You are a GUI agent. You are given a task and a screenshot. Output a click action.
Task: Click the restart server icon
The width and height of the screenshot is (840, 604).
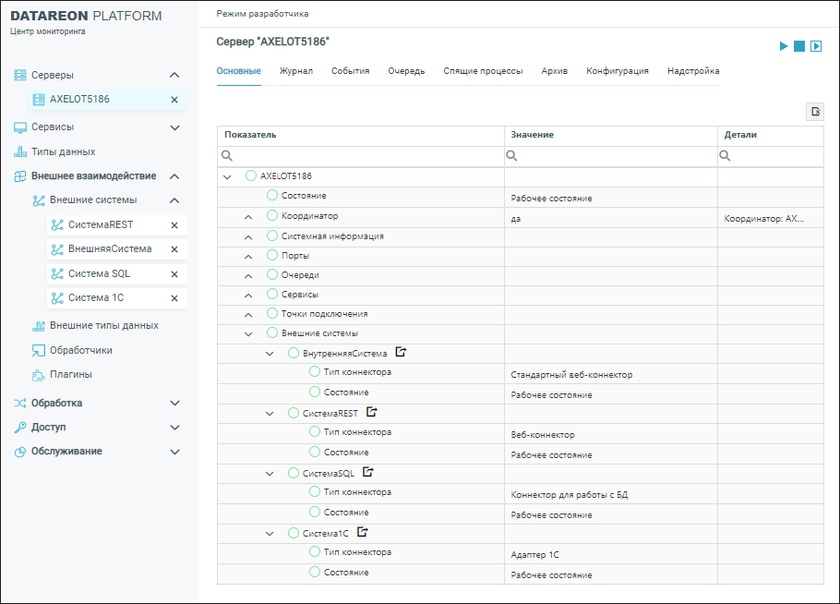point(816,47)
